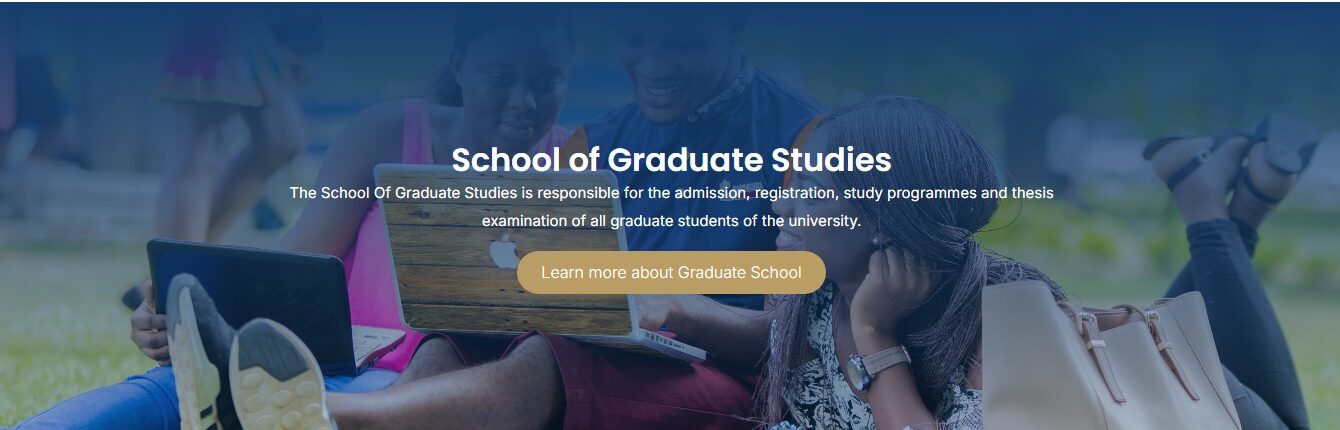1340x430 pixels.
Task: Click the Apple logo on the laptop lid
Action: (505, 250)
